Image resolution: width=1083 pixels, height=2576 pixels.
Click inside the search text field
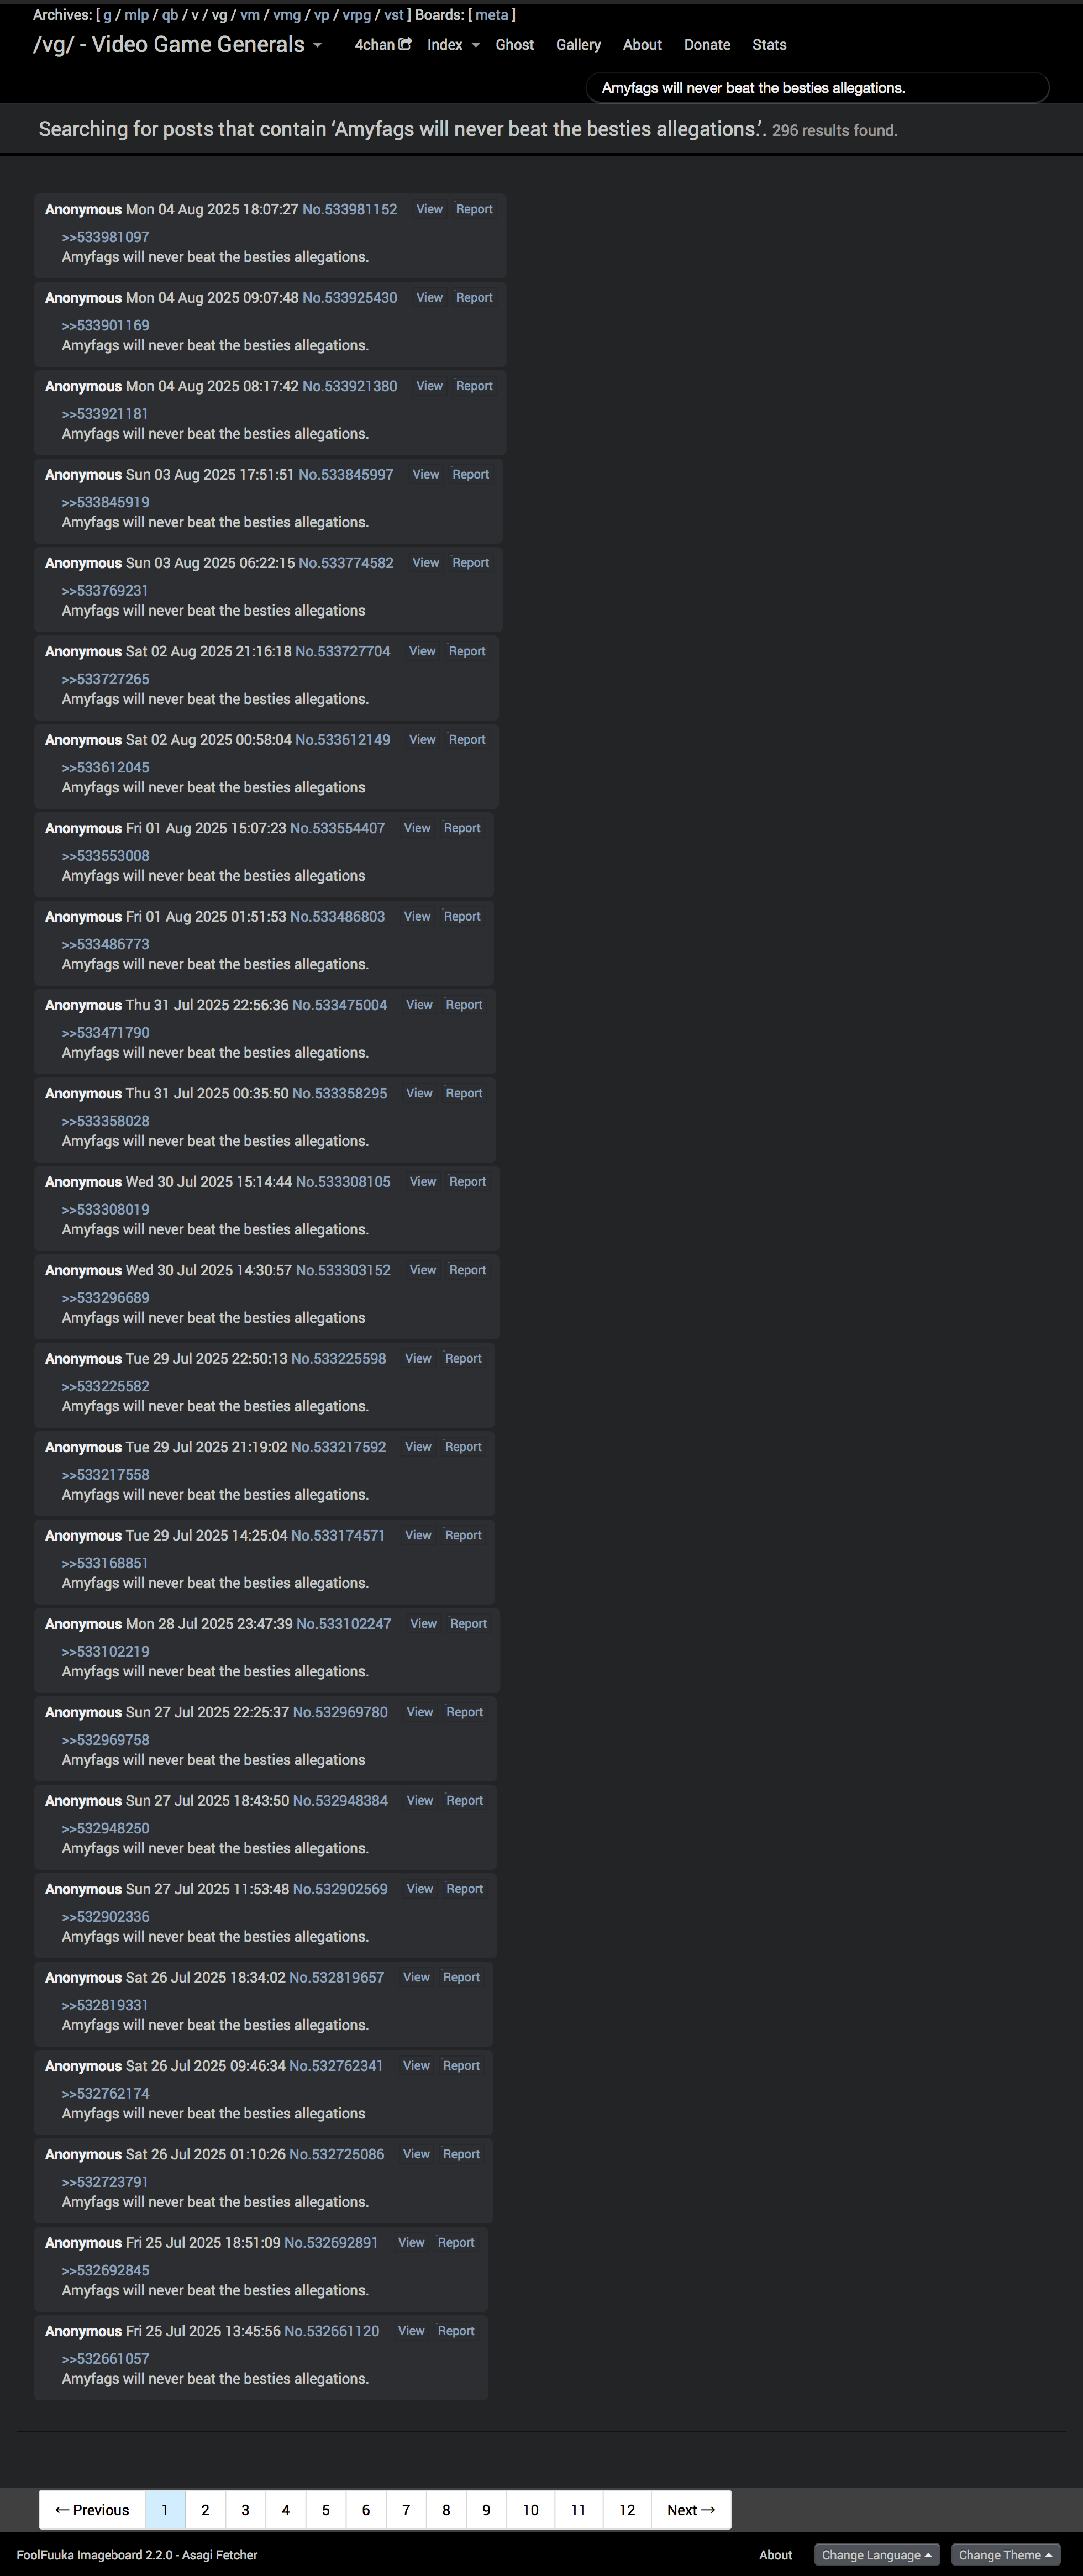(x=816, y=88)
